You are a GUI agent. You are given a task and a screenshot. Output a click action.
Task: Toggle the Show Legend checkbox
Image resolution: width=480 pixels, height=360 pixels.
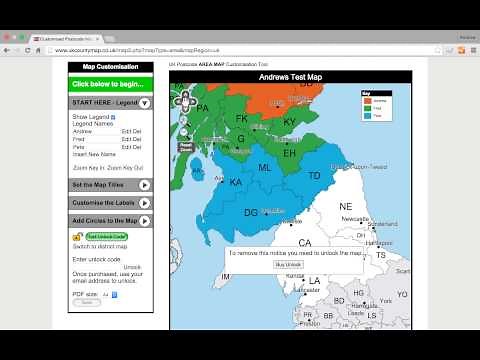point(113,117)
